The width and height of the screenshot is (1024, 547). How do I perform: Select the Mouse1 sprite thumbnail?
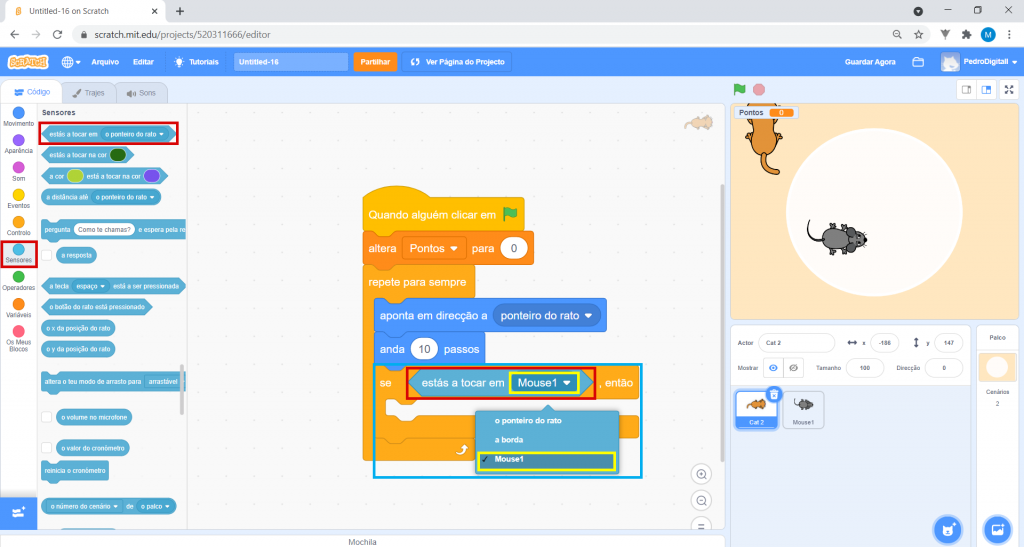pyautogui.click(x=803, y=410)
